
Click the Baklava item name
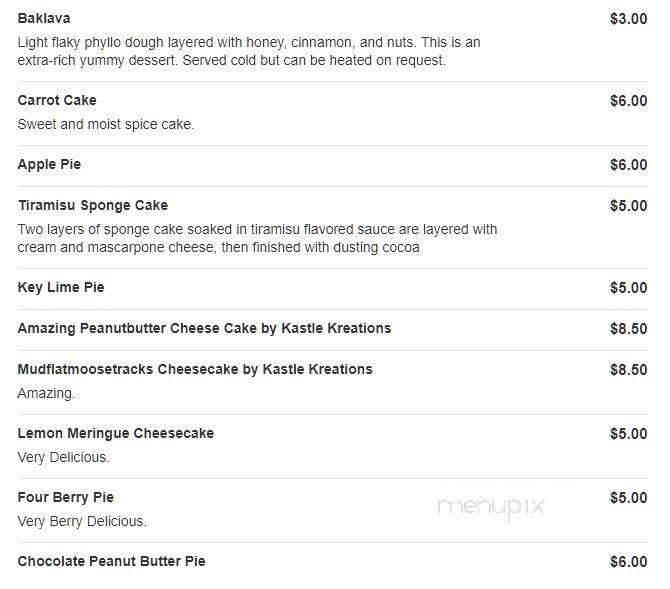[44, 19]
